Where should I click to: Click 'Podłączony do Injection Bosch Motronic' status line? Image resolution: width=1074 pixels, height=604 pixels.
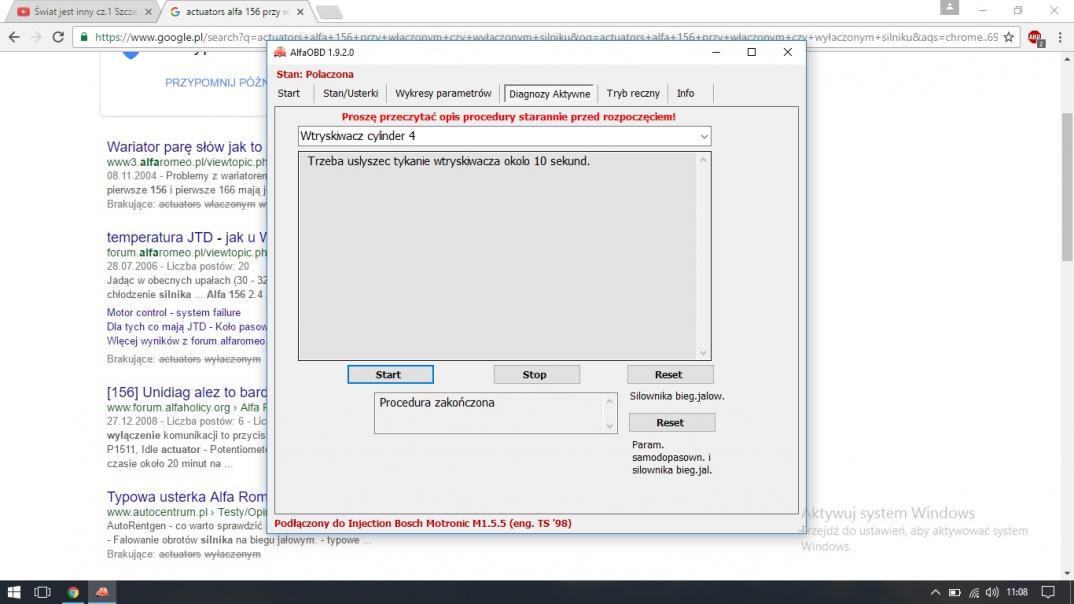pyautogui.click(x=423, y=523)
